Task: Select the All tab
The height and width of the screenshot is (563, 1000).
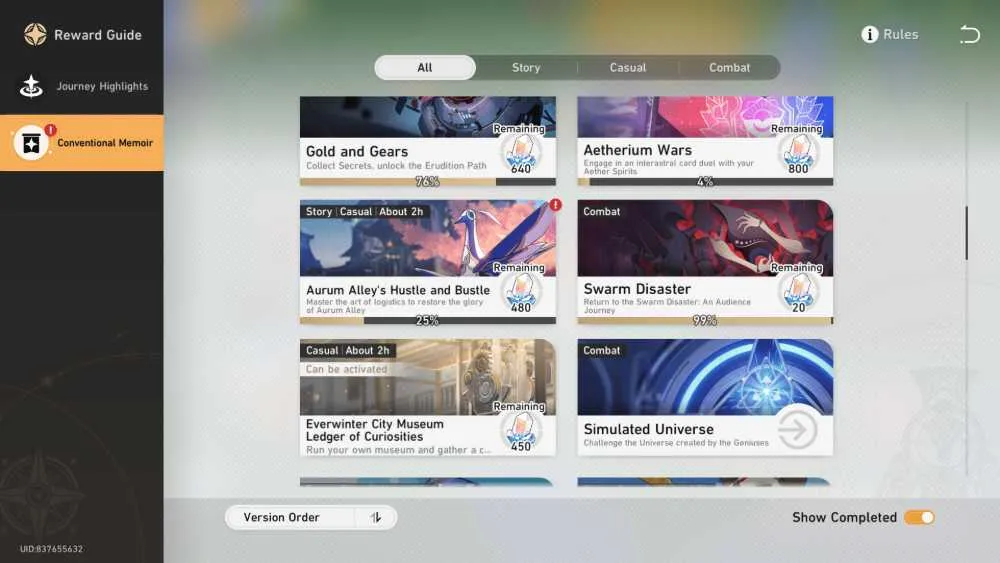Action: [425, 68]
